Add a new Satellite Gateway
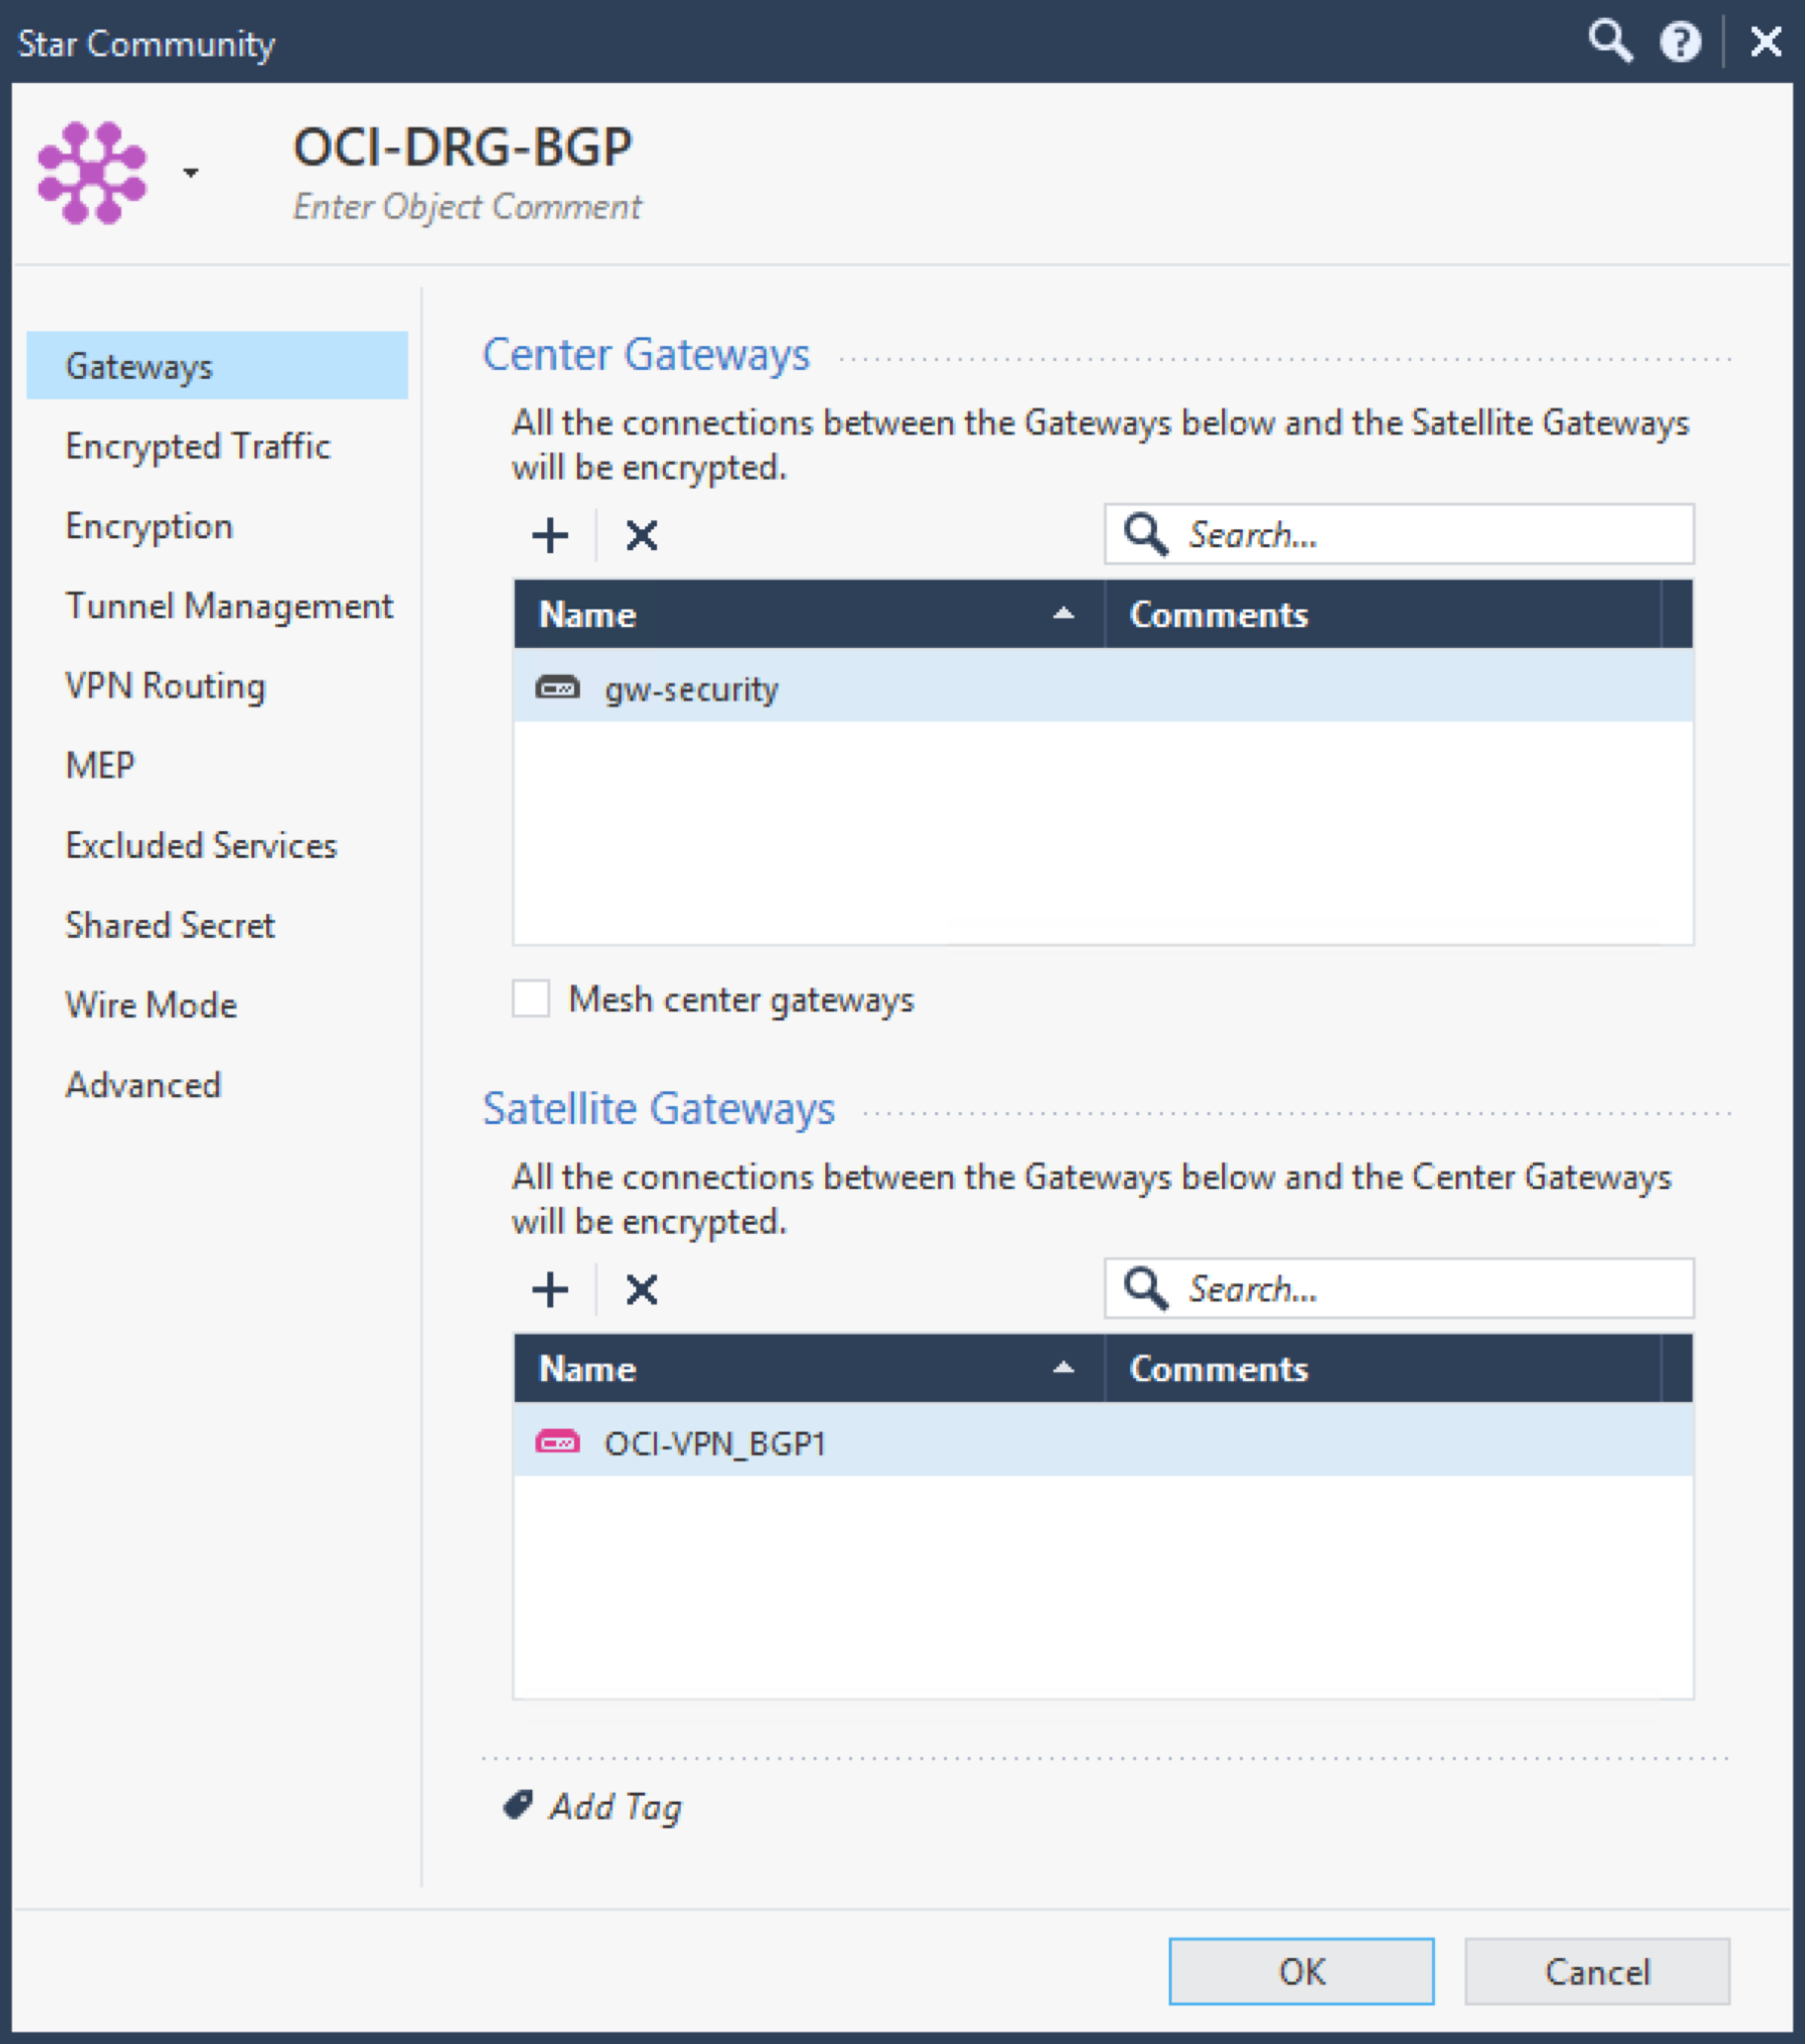This screenshot has height=2044, width=1805. 551,1289
